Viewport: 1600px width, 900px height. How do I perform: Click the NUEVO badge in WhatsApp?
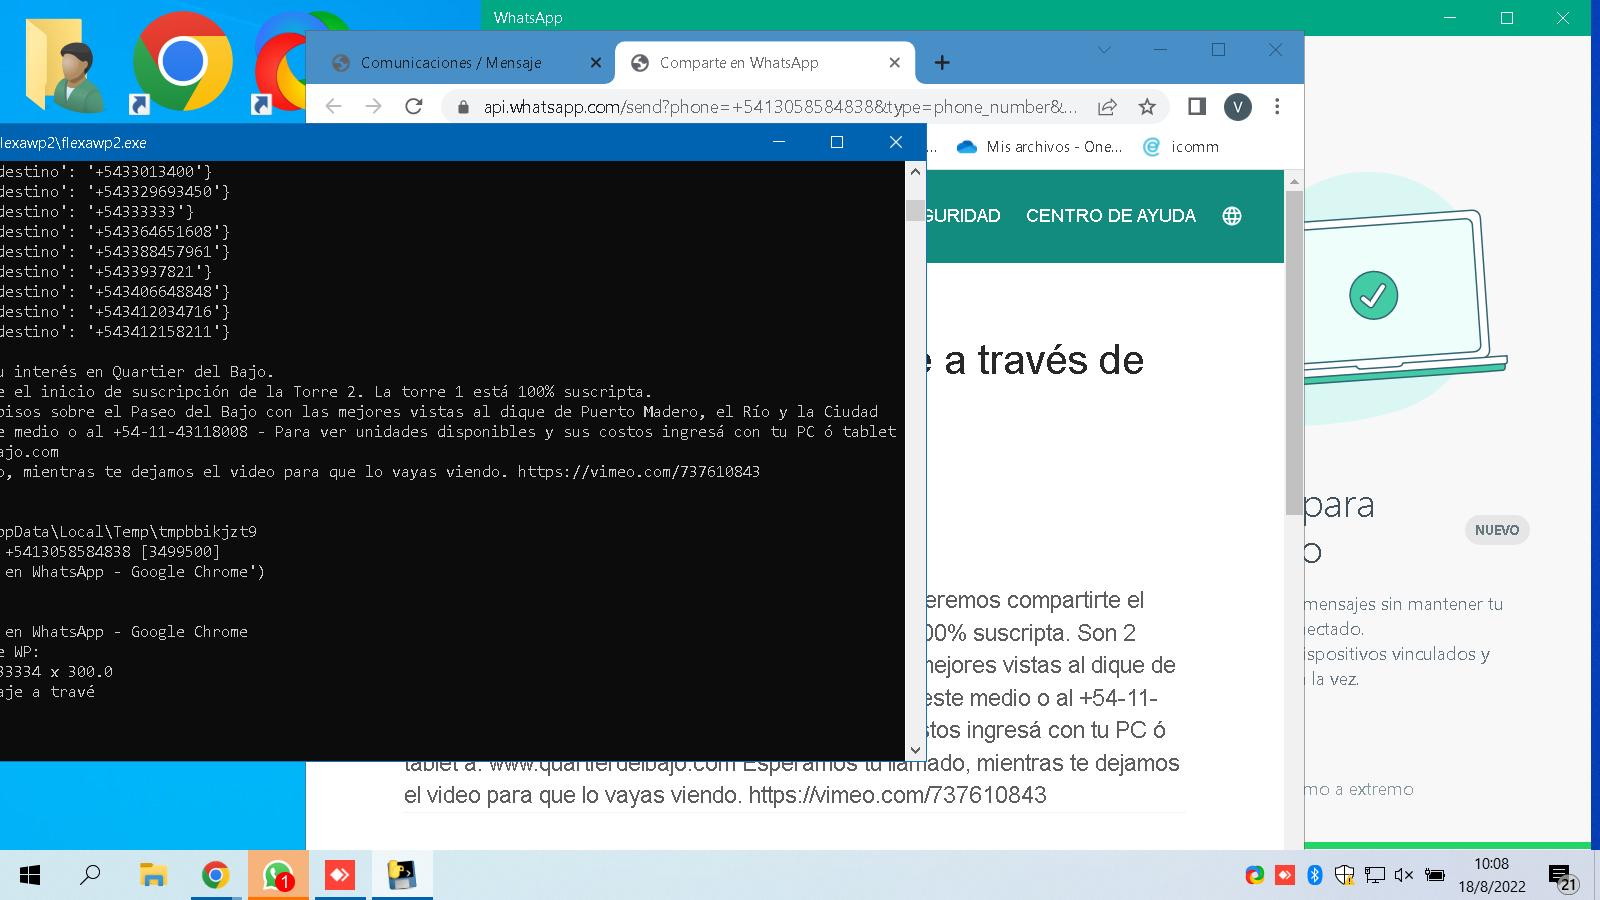click(x=1497, y=530)
